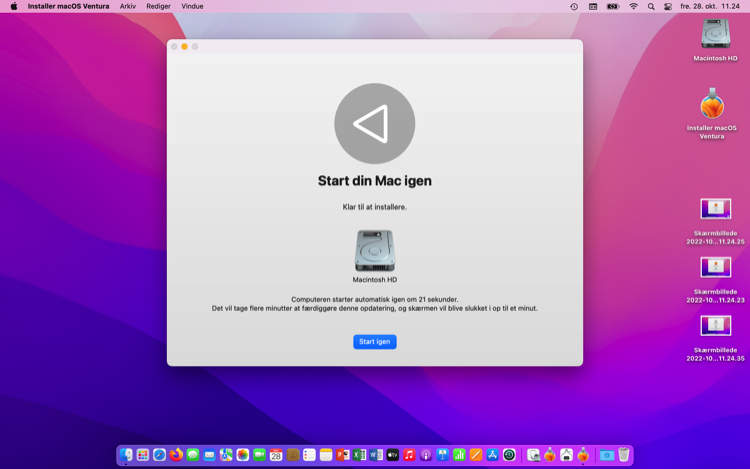The width and height of the screenshot is (750, 469).
Task: Select the Macintosh HD disk in installer
Action: click(374, 251)
